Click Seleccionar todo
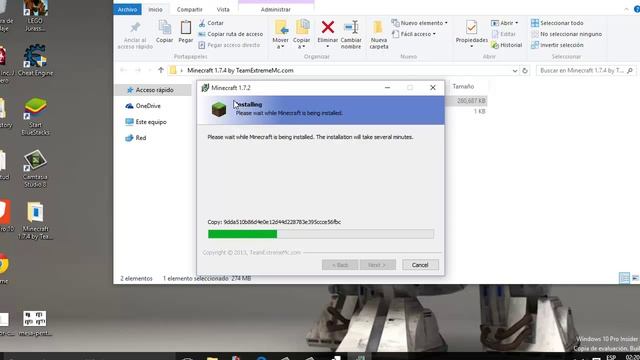The height and width of the screenshot is (360, 640). (557, 23)
